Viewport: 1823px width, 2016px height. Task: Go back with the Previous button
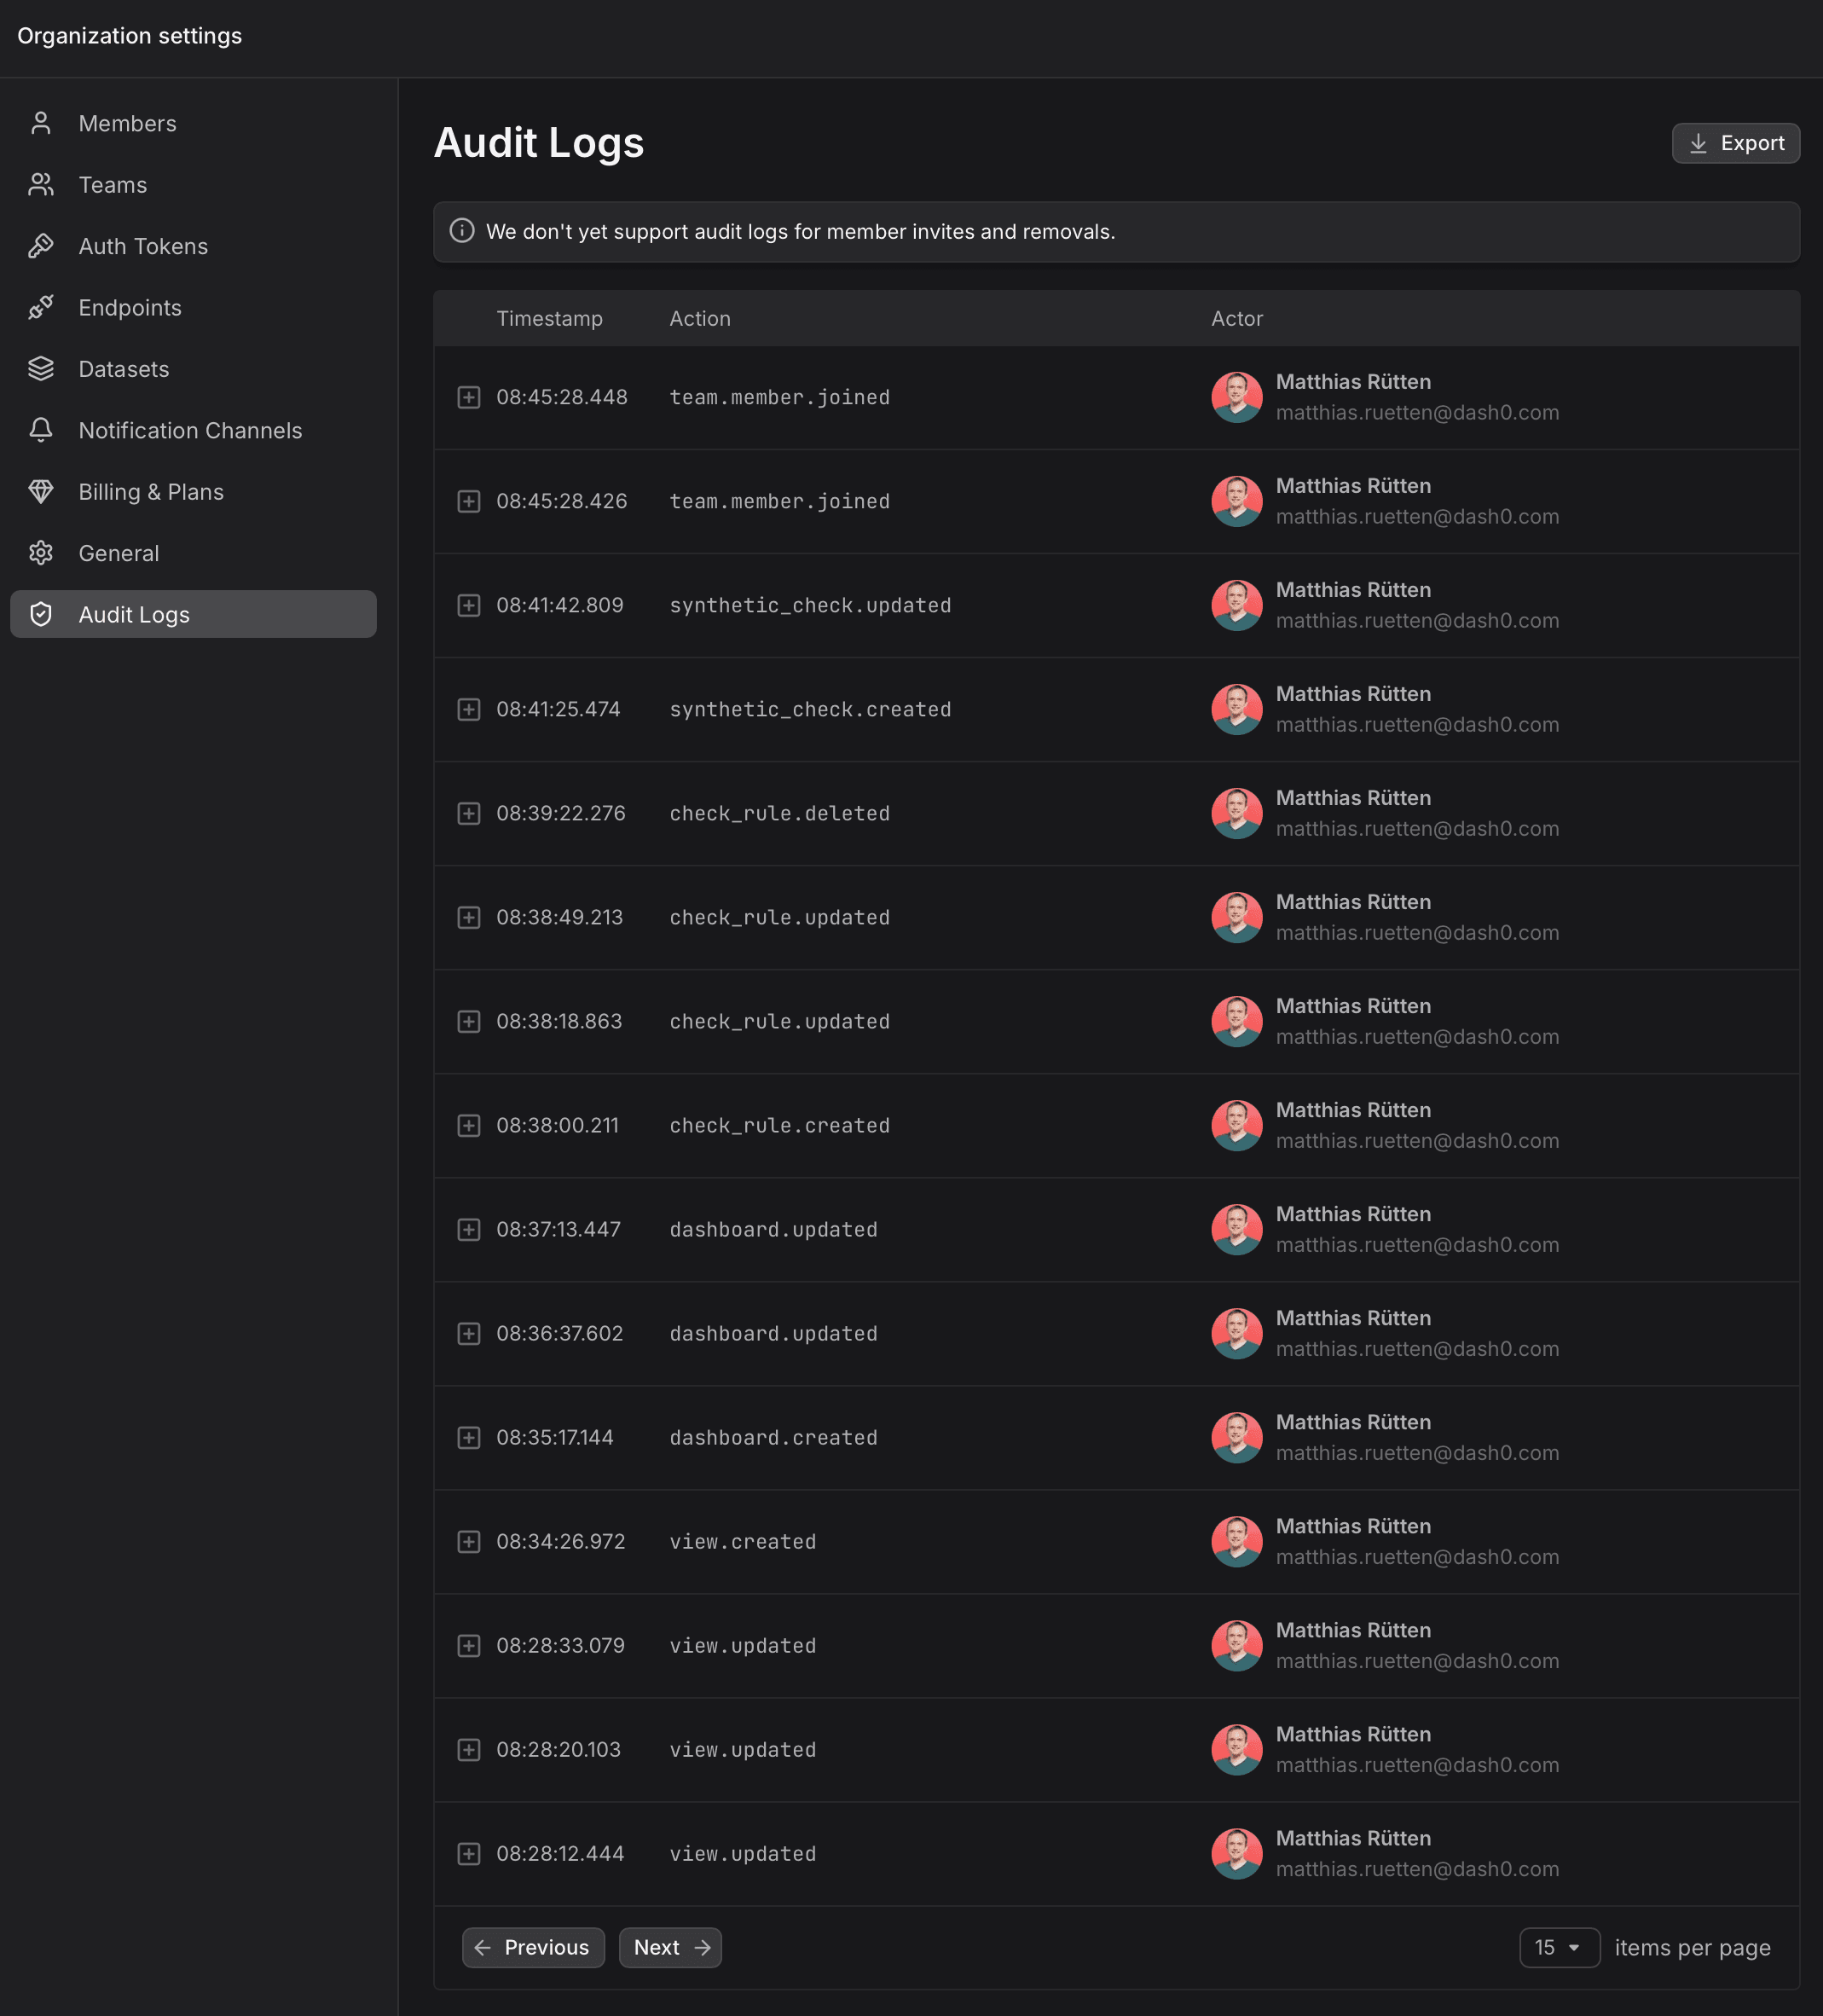(533, 1947)
